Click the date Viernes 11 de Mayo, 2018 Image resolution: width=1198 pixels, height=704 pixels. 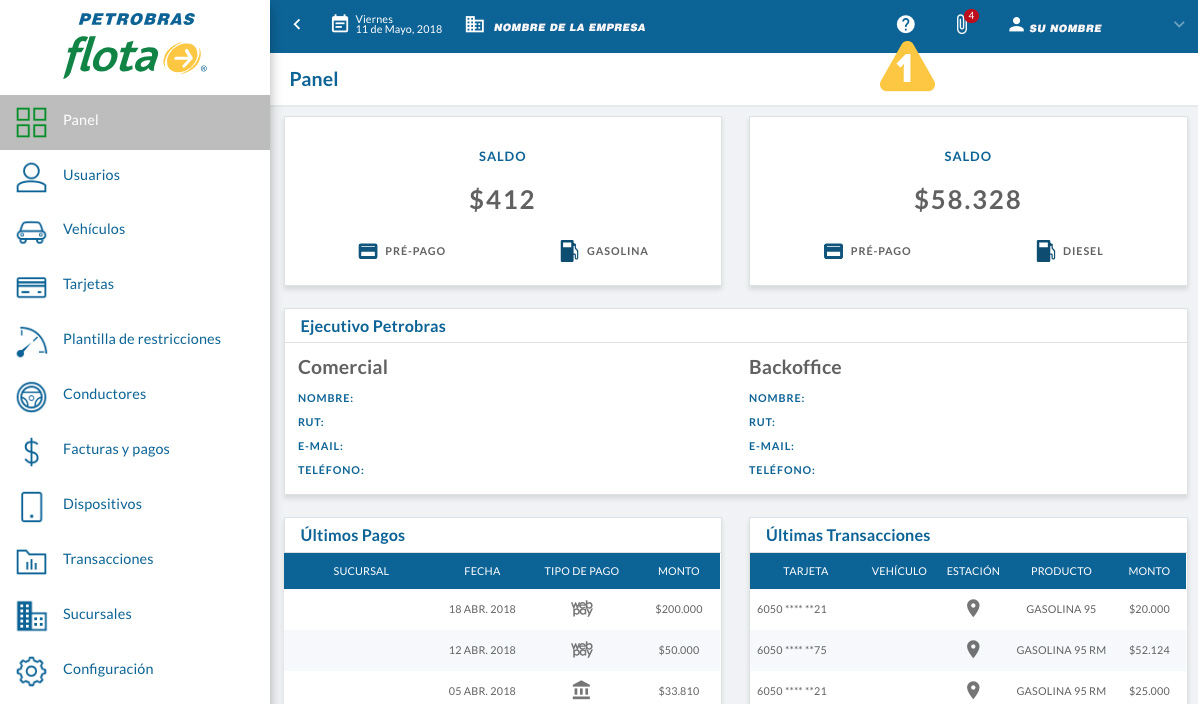[x=398, y=24]
